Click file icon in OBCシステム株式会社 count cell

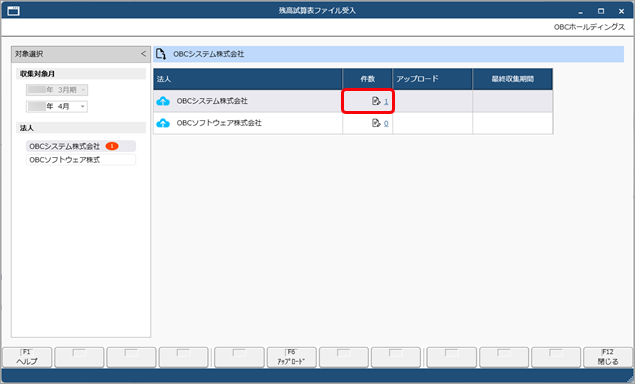click(x=376, y=101)
